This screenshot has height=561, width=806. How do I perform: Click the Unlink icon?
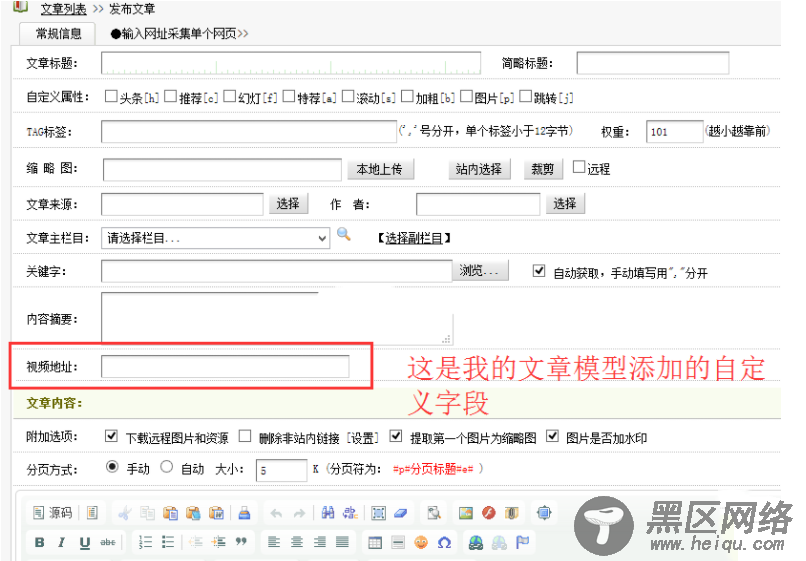pyautogui.click(x=499, y=542)
